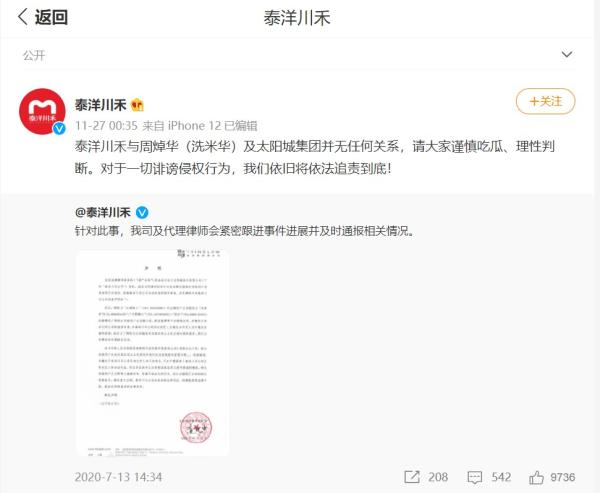Go back using the 返回 arrow
Screen dimensions: 600x493
pos(23,17)
